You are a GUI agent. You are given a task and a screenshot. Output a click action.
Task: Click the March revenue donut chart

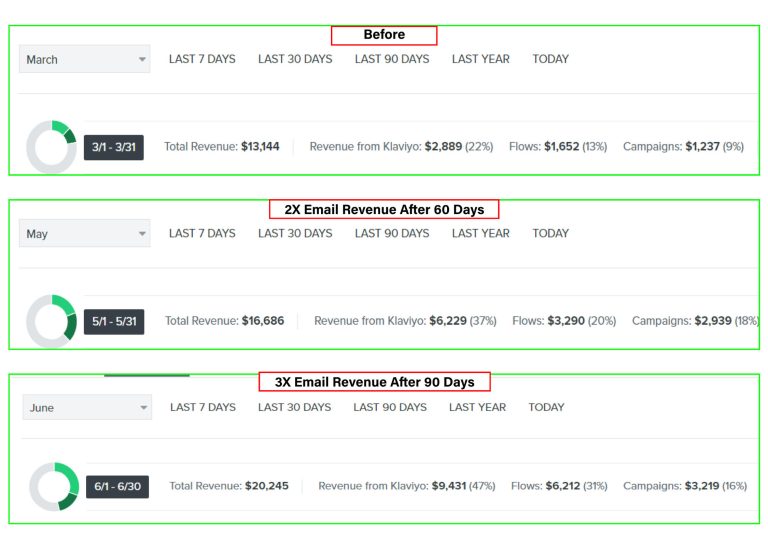click(51, 147)
